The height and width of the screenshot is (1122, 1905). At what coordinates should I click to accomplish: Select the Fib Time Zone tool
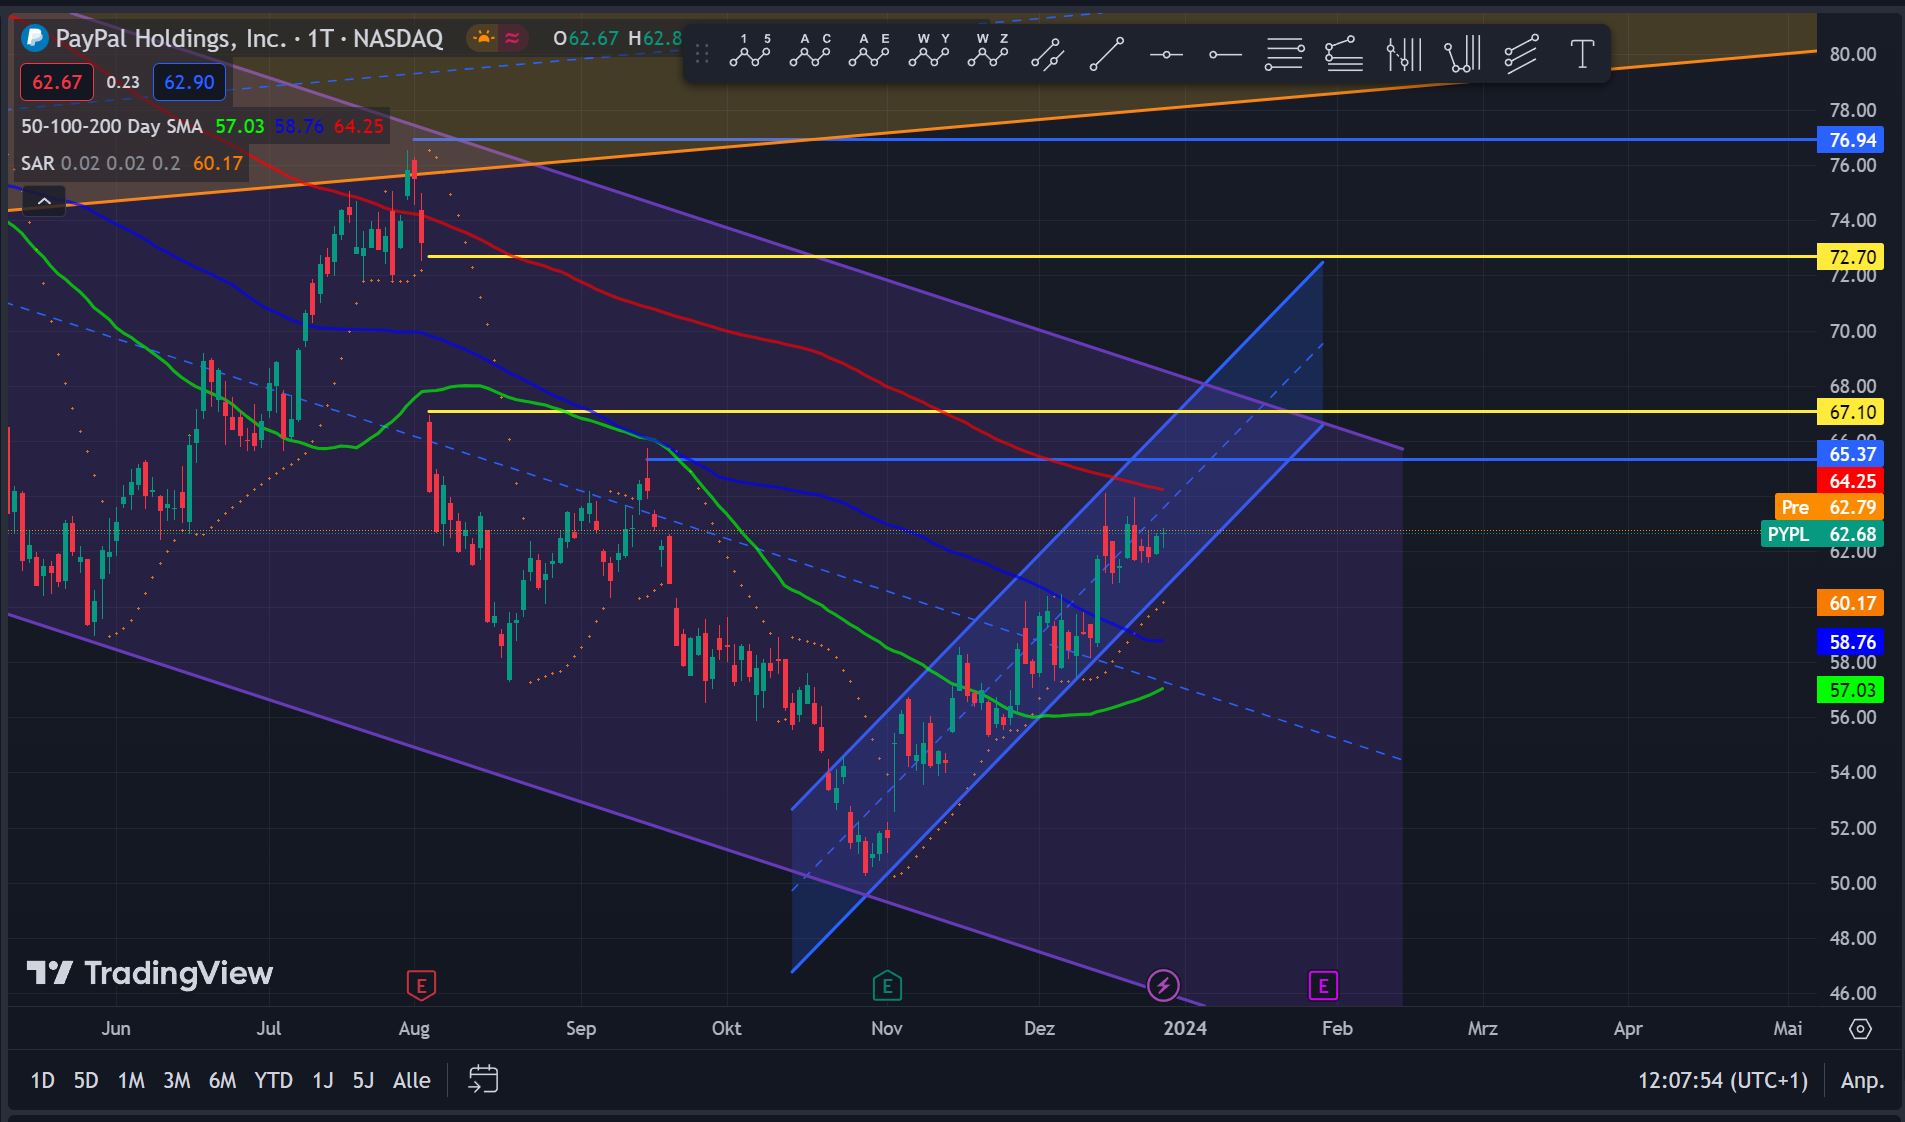(x=1404, y=53)
